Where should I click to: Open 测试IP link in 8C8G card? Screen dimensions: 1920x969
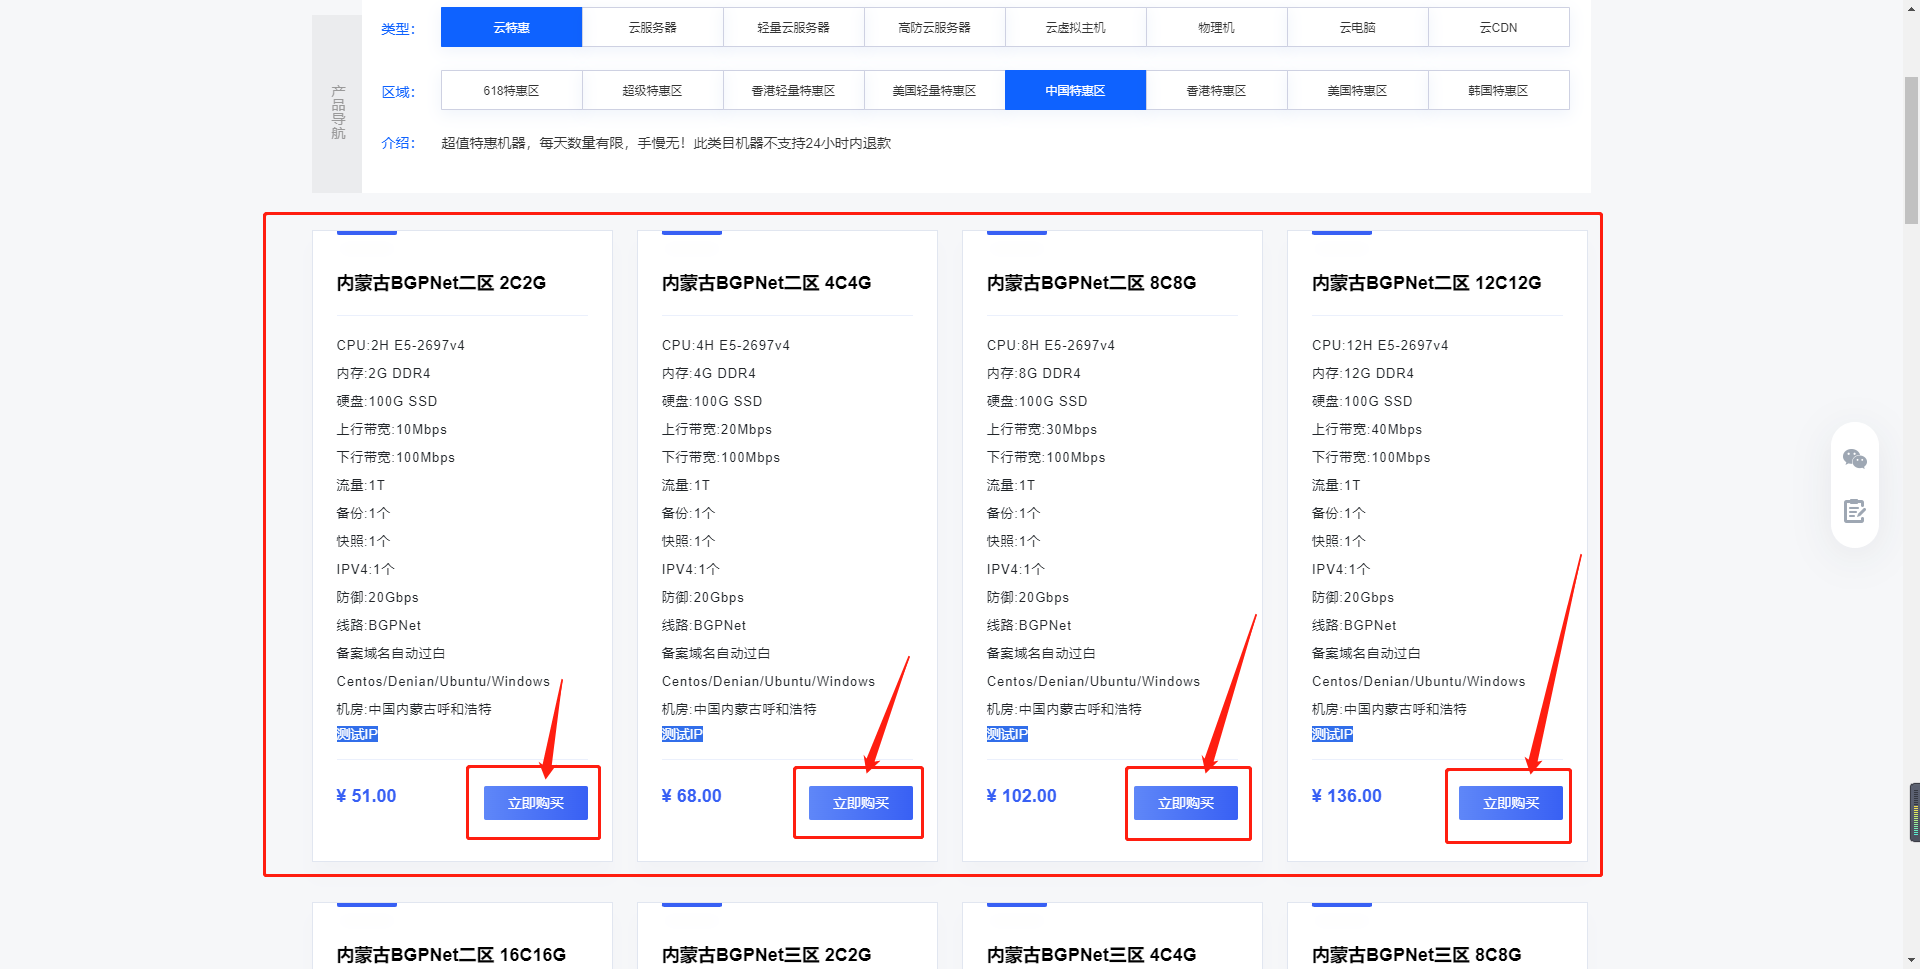point(1007,734)
